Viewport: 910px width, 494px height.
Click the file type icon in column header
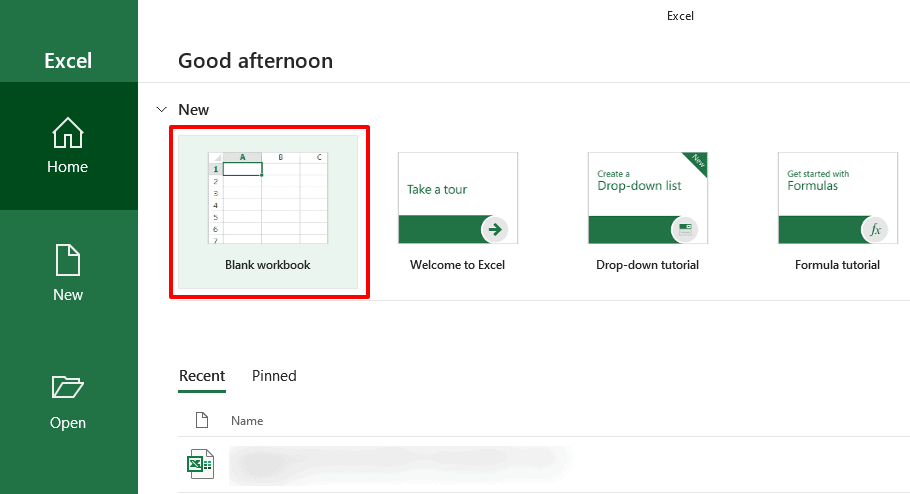tap(201, 420)
